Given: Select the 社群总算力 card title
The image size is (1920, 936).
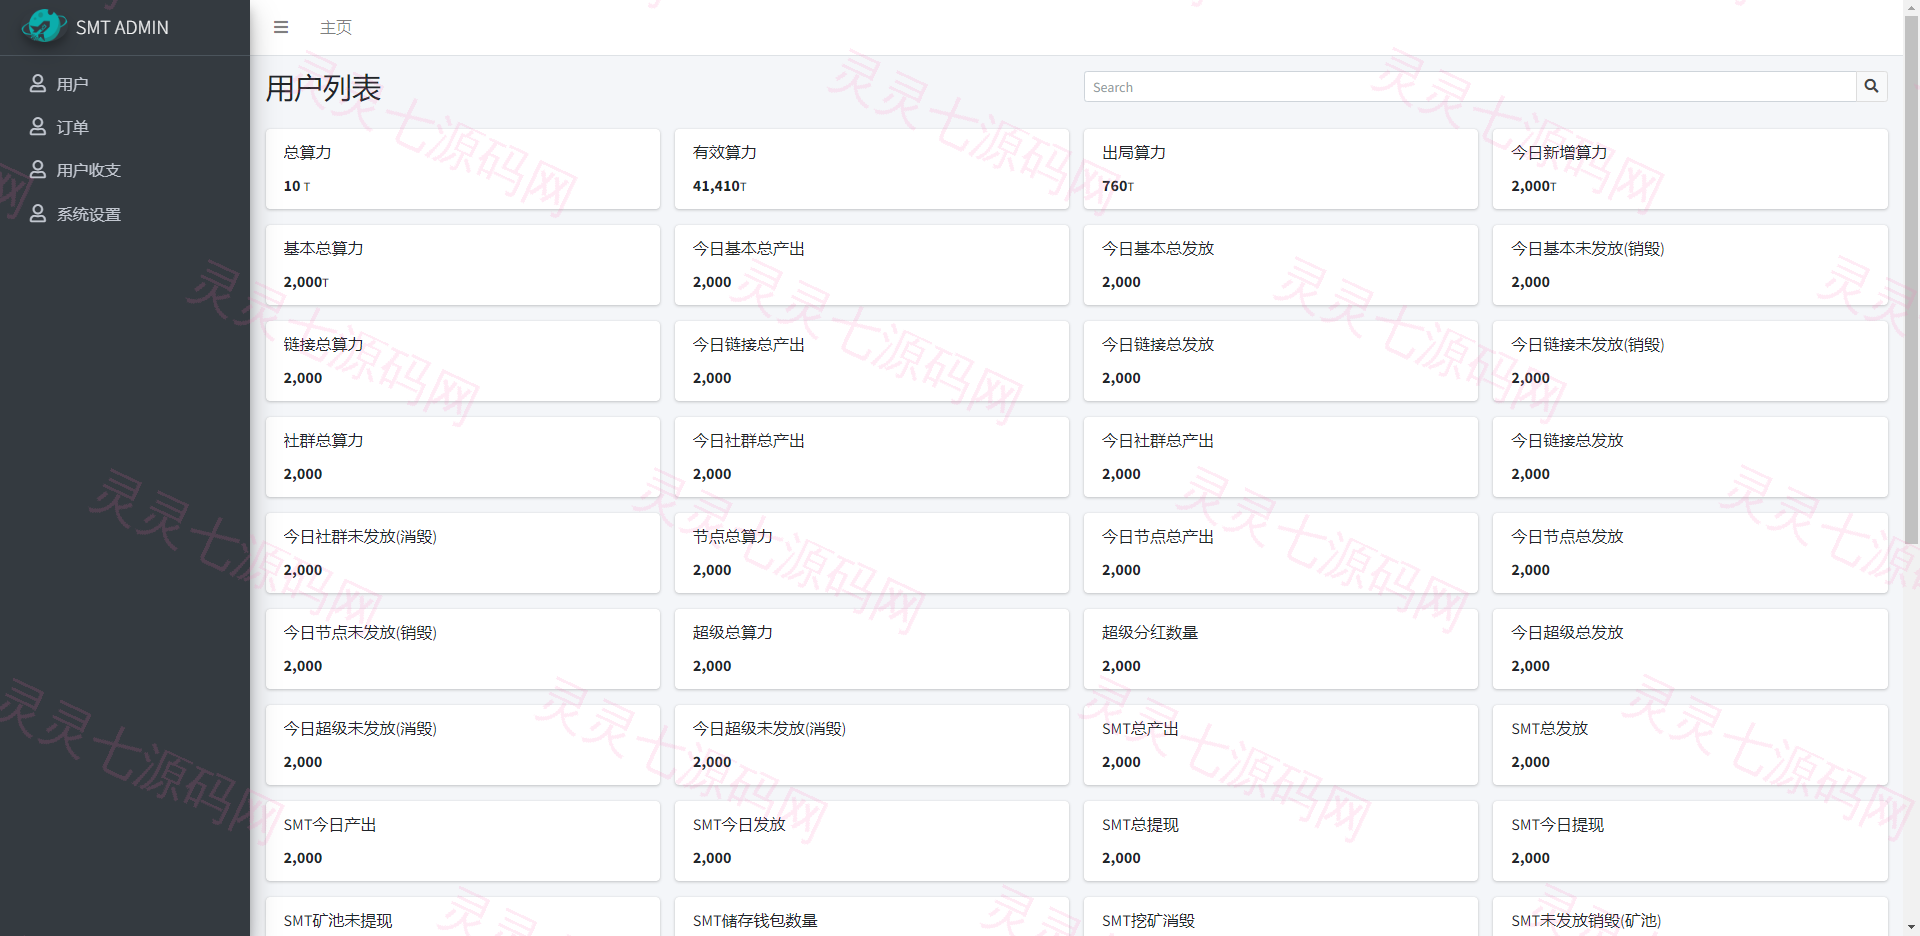Looking at the screenshot, I should coord(323,440).
